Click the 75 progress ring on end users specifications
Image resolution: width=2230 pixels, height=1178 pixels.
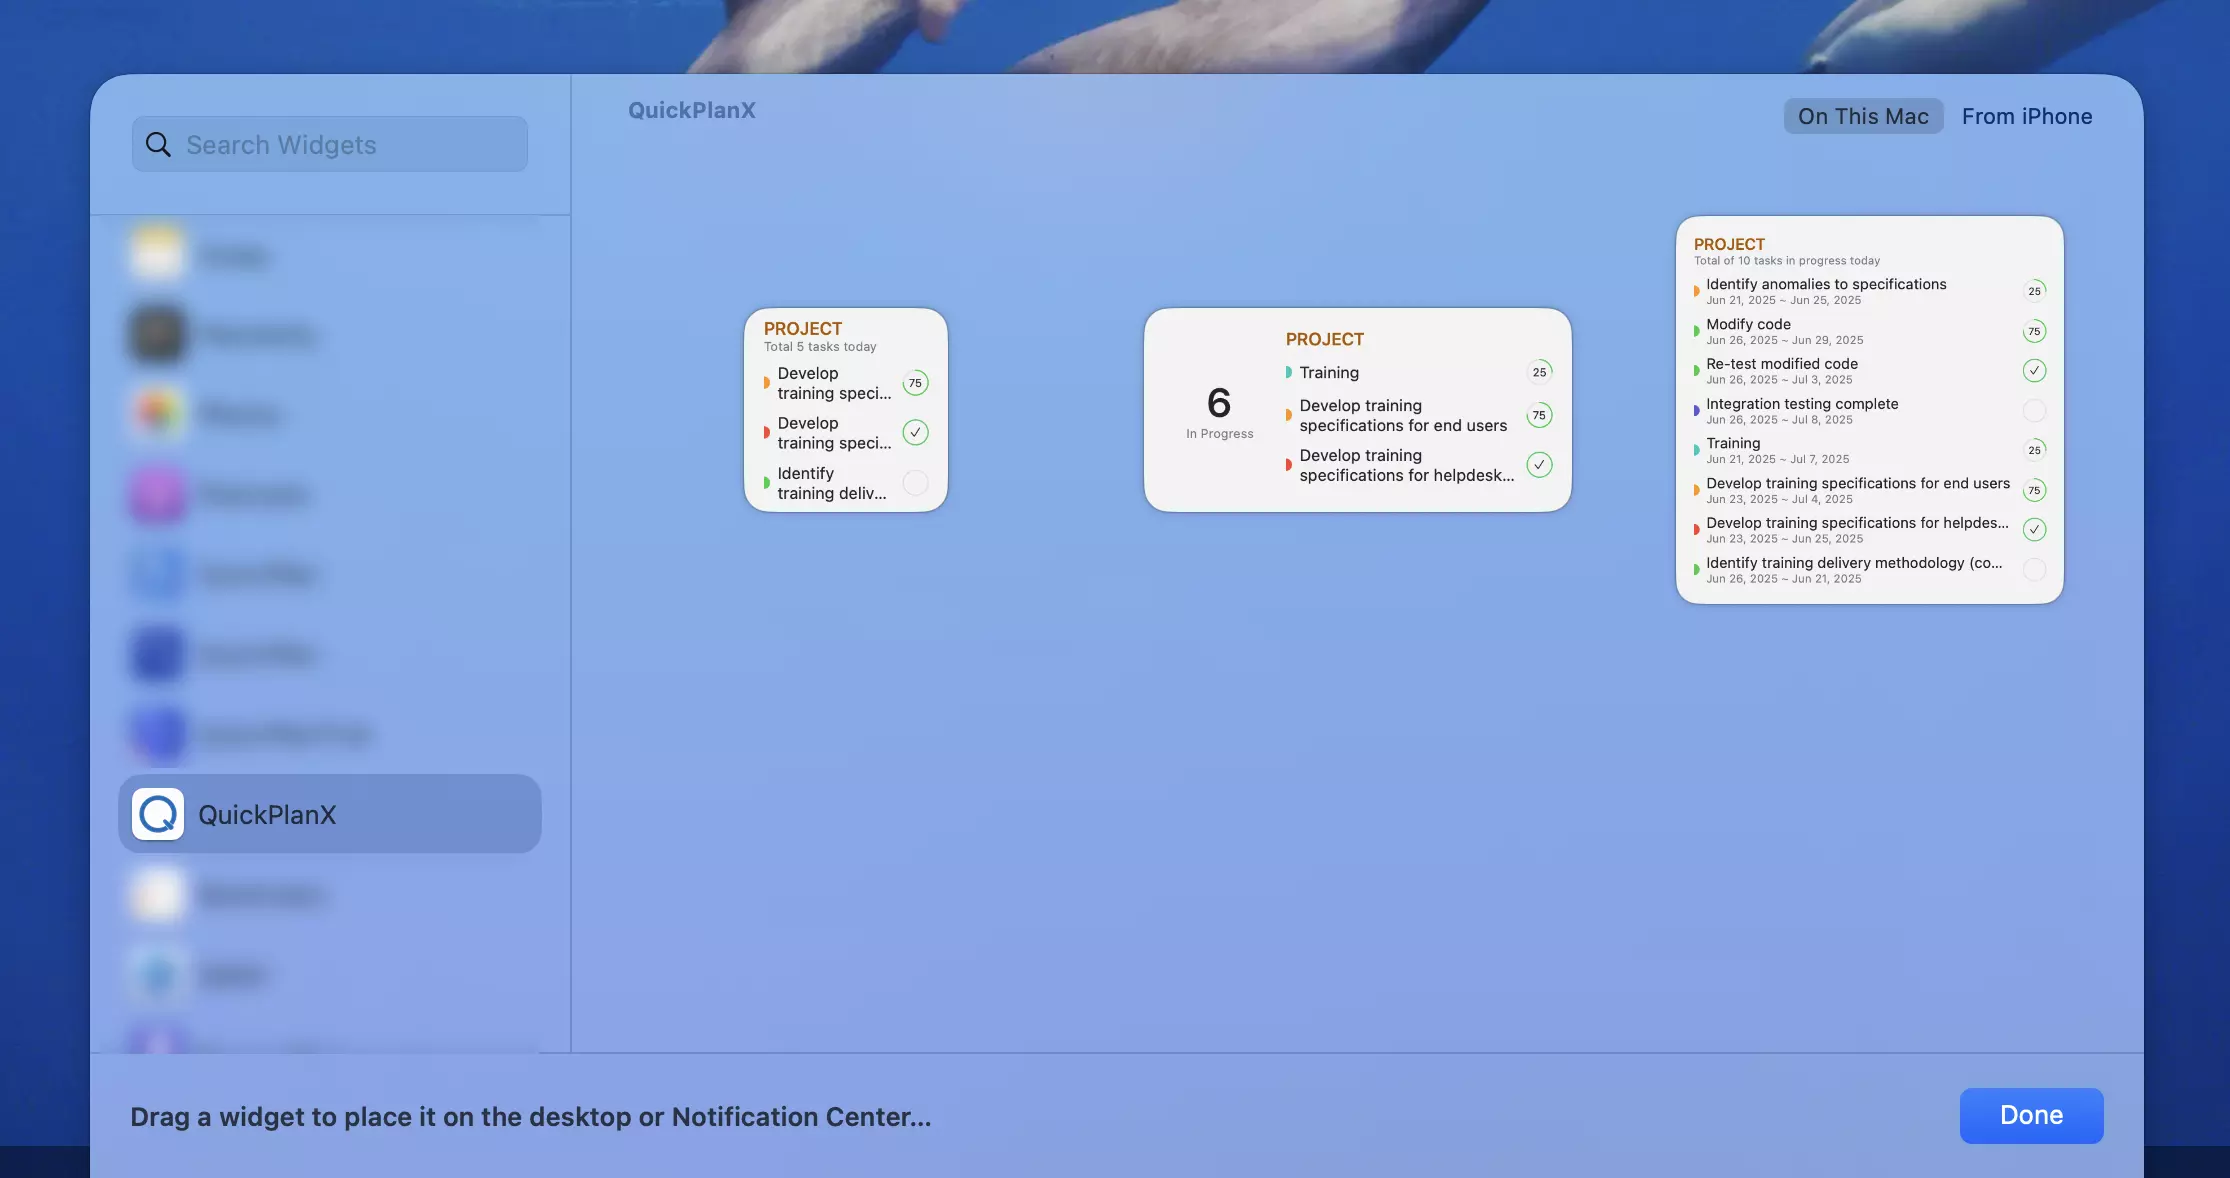(1538, 415)
